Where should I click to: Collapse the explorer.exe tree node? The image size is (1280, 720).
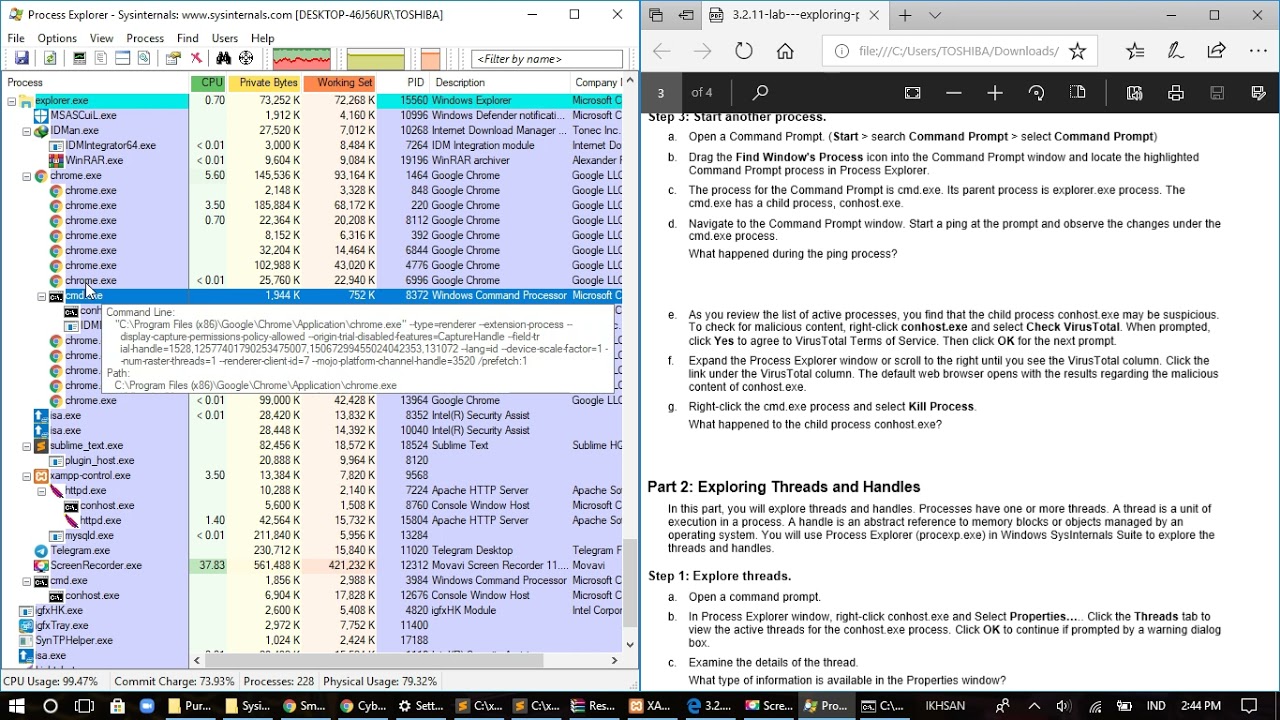12,101
